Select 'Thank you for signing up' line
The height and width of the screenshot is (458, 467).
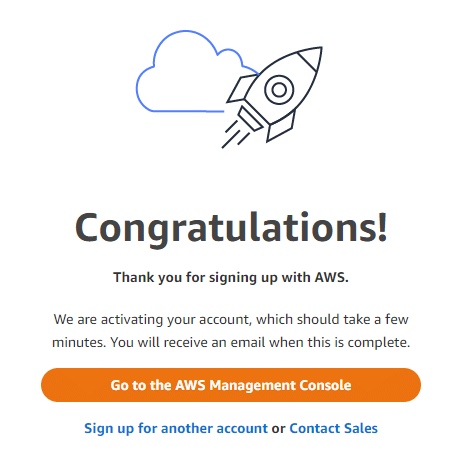pos(231,277)
